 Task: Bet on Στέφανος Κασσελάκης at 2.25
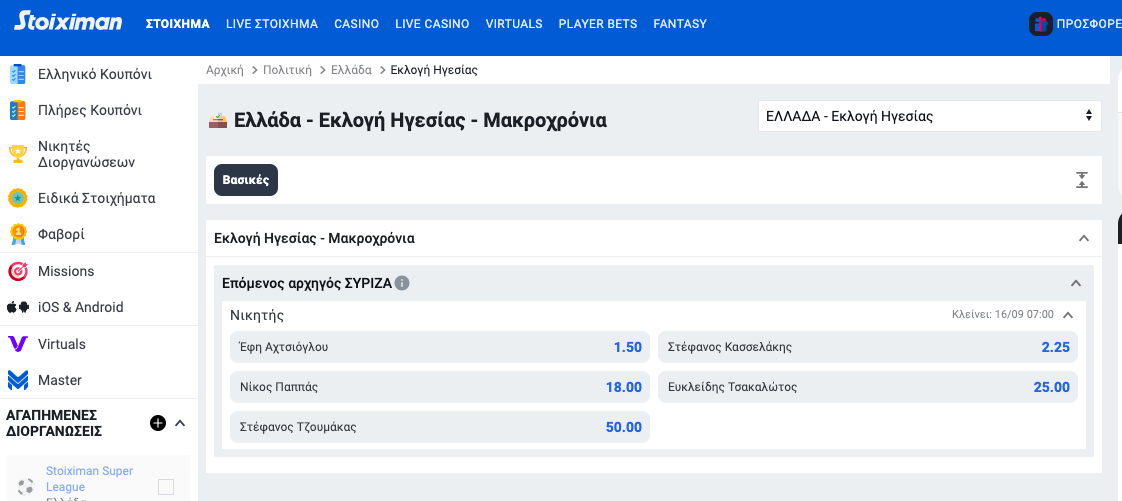[x=867, y=347]
